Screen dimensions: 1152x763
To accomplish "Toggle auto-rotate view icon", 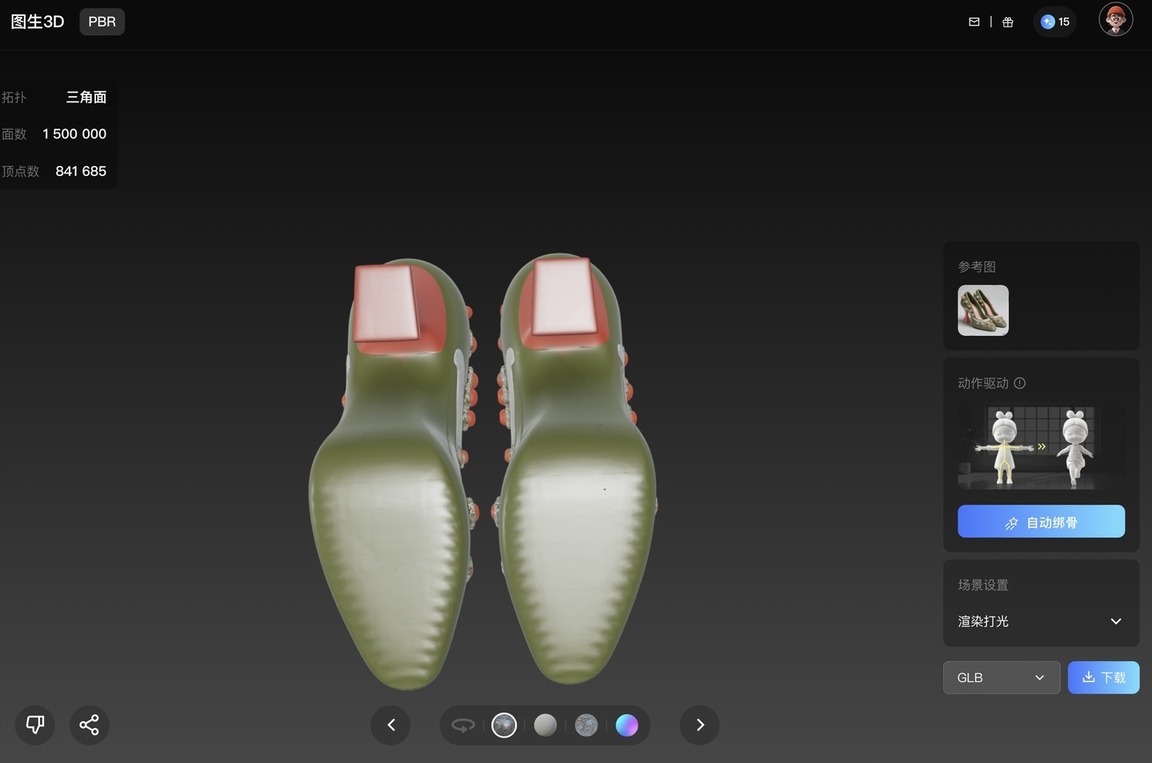I will point(463,726).
